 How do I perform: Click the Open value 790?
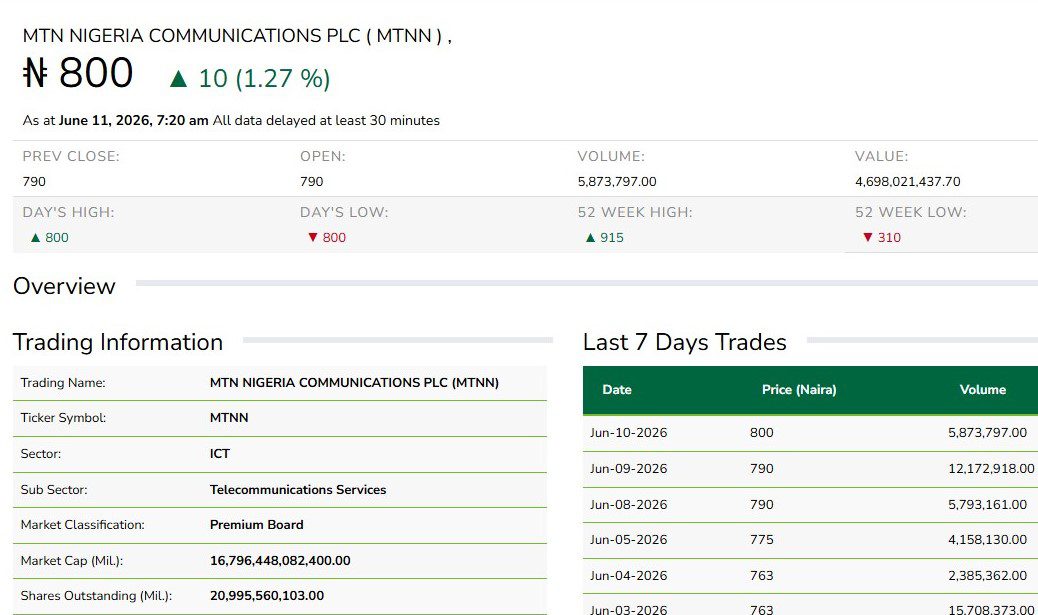(x=312, y=181)
